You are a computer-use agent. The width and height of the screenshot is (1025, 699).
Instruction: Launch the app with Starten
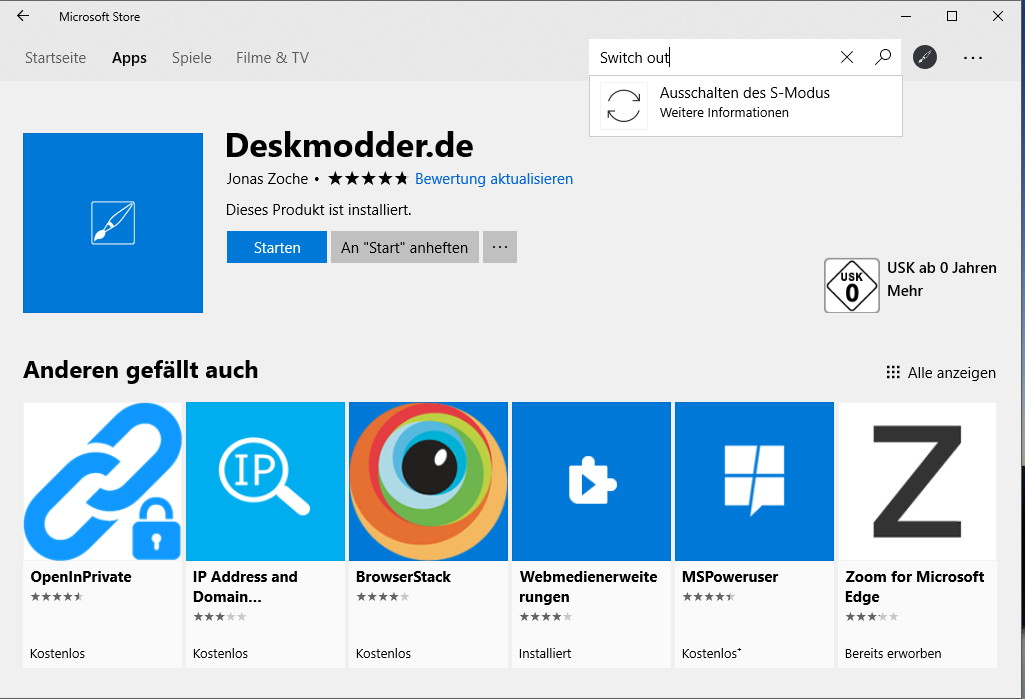277,247
